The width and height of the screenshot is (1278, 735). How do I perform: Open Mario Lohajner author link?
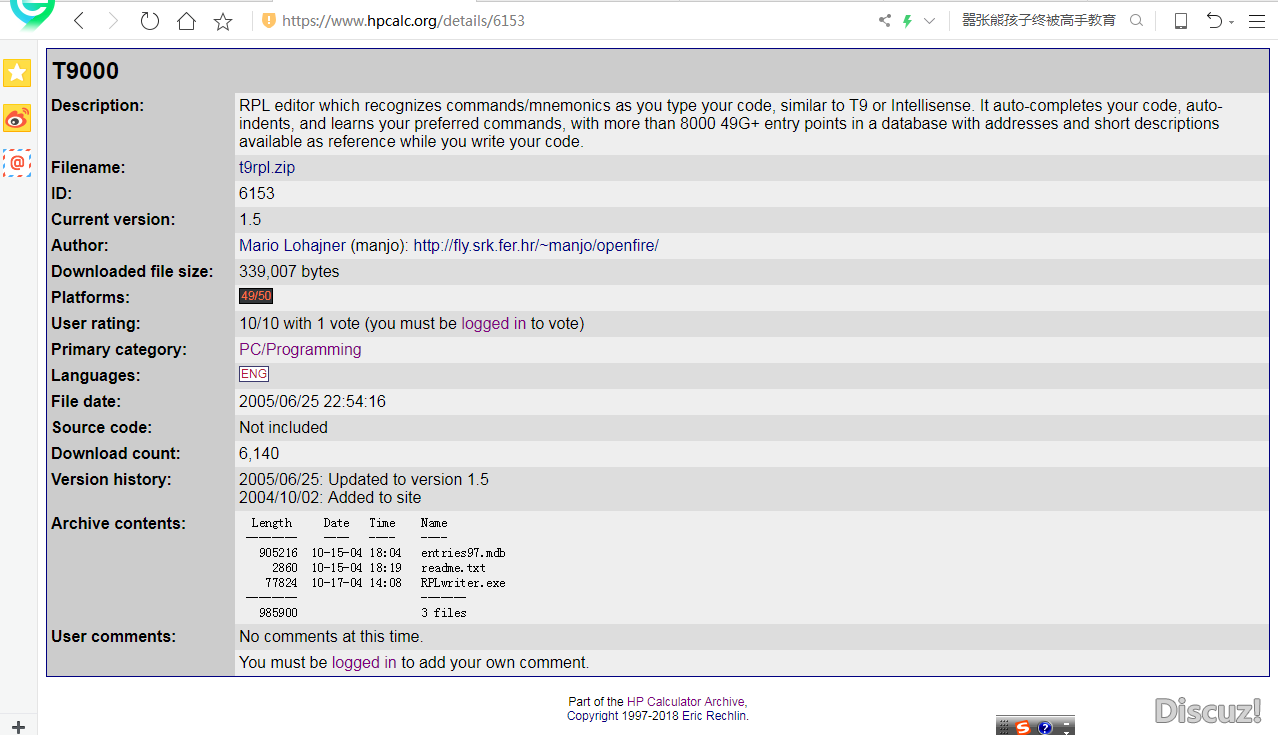pos(292,246)
